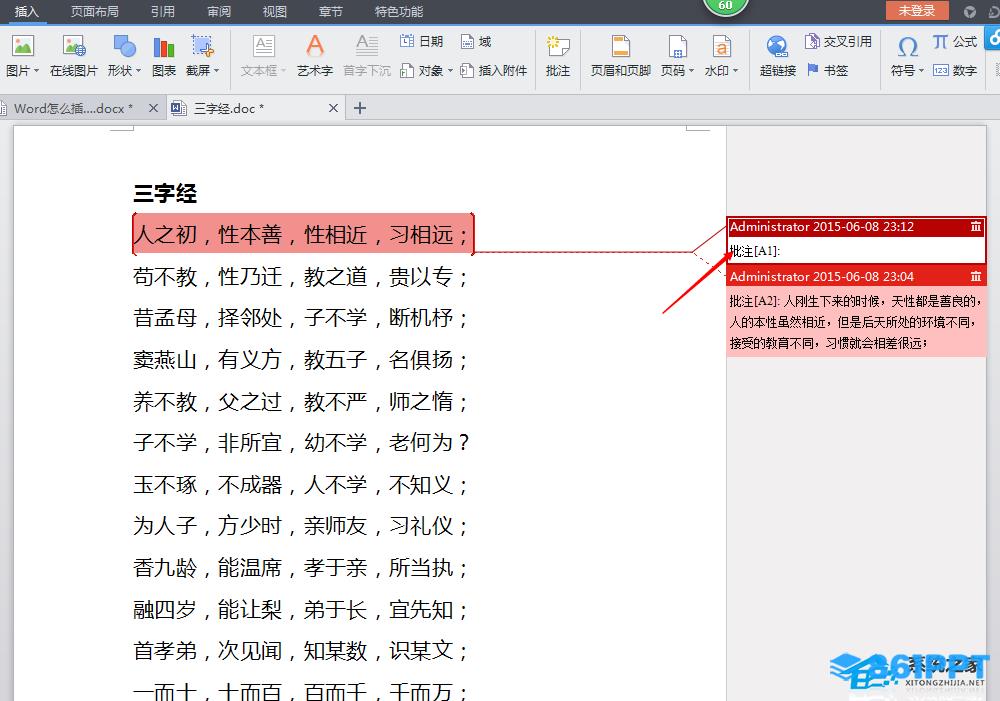This screenshot has width=1000, height=701.
Task: Close the Word怎么插....docx tab
Action: pos(153,108)
